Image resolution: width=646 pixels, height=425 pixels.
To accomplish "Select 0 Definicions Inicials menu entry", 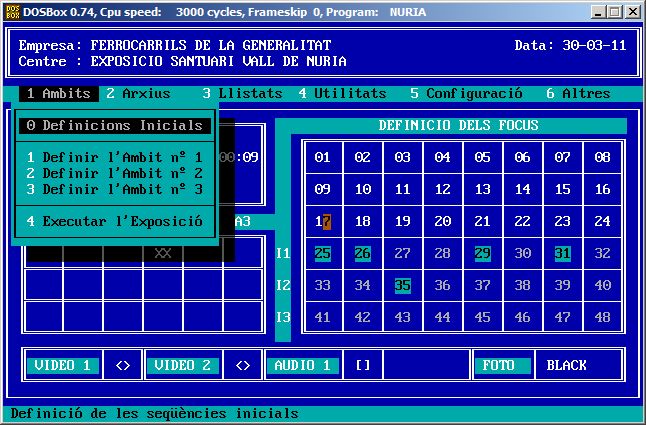I will (115, 126).
